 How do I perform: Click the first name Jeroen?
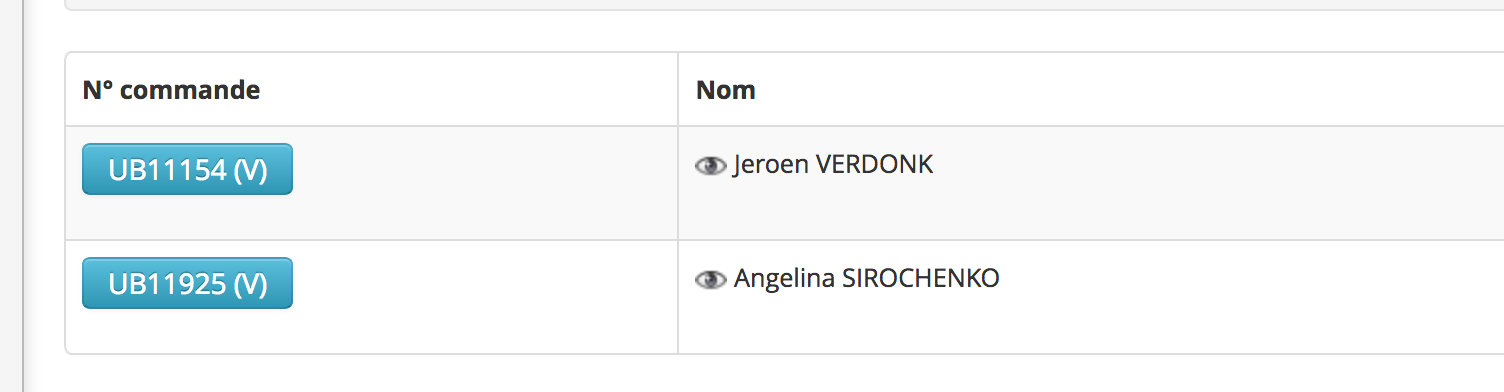click(771, 165)
